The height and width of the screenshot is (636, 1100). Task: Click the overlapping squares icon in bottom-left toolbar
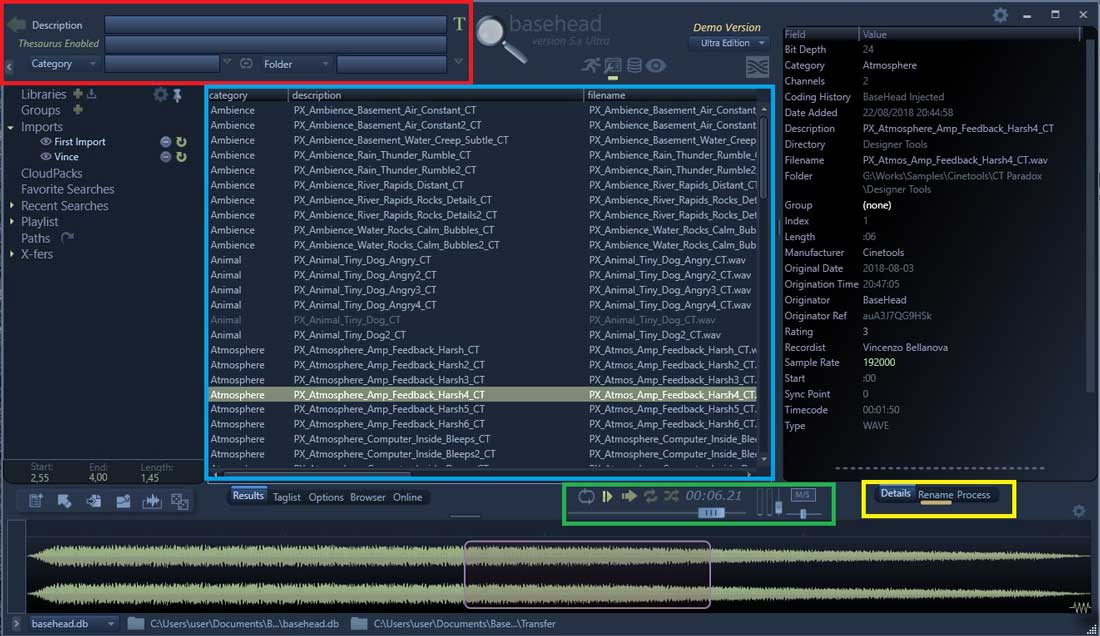[x=180, y=501]
